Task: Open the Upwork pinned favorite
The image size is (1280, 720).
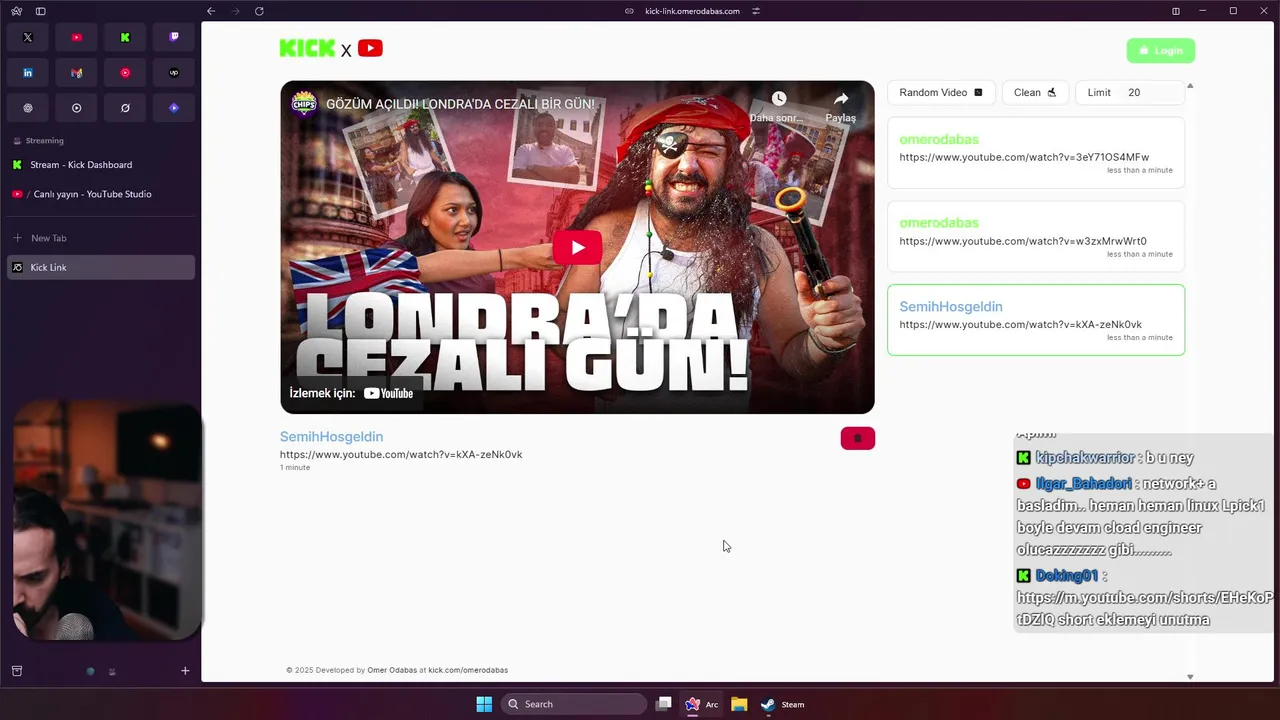Action: coord(174,73)
